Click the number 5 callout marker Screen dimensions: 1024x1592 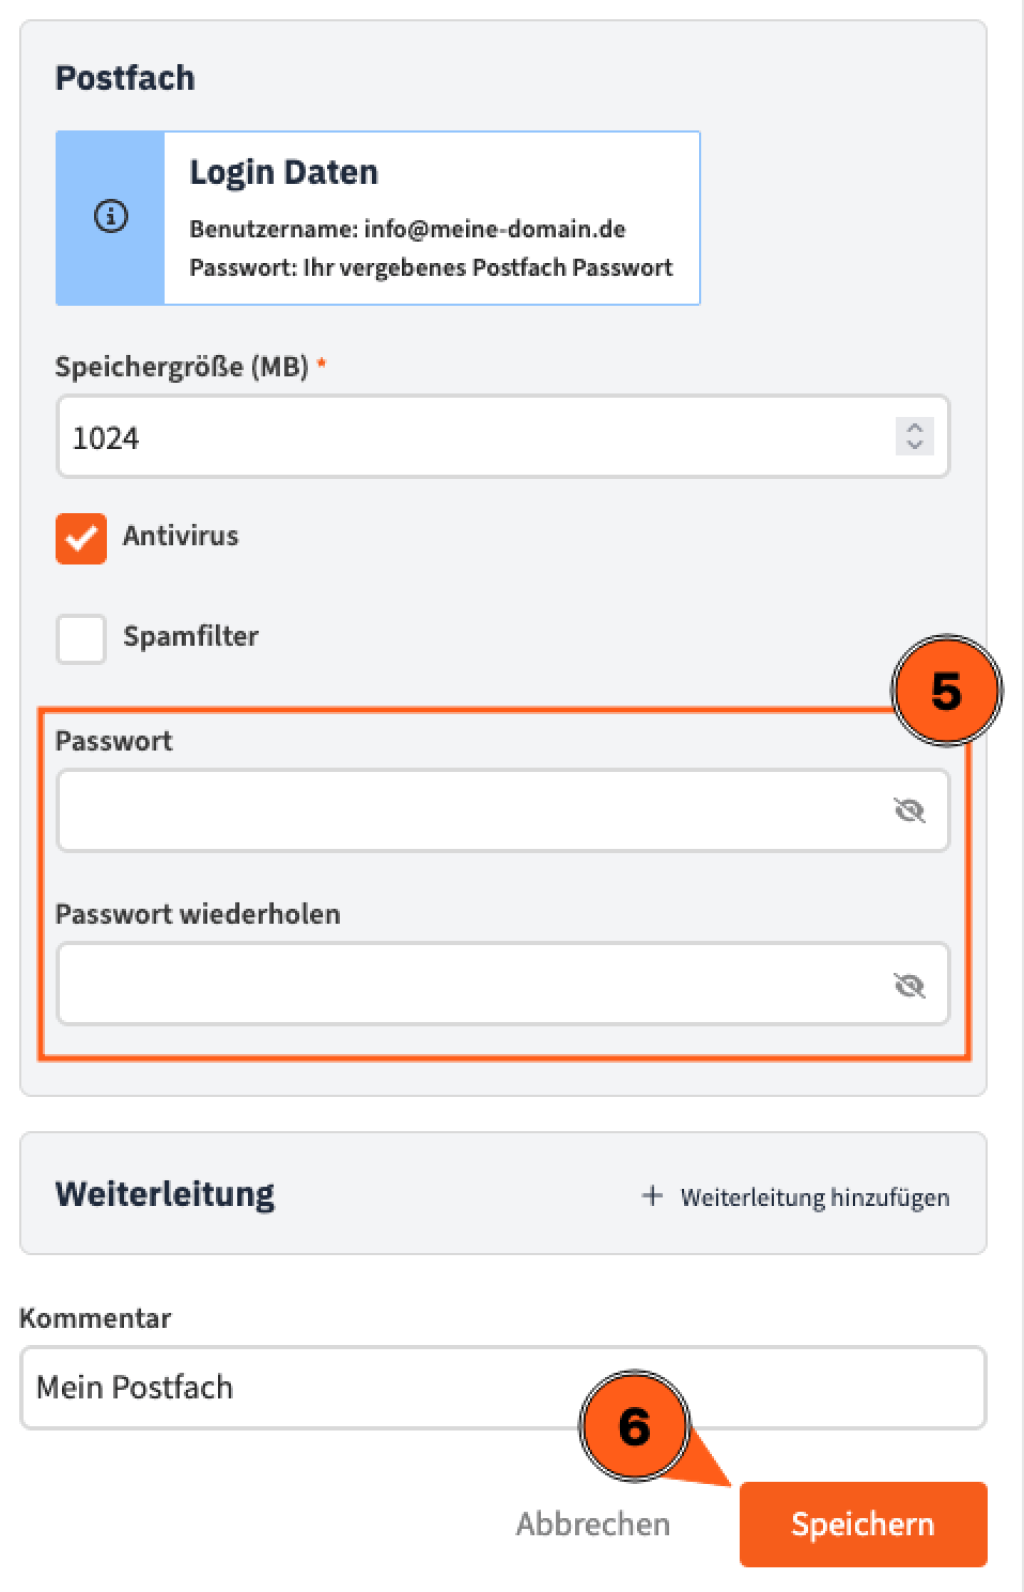(x=945, y=691)
